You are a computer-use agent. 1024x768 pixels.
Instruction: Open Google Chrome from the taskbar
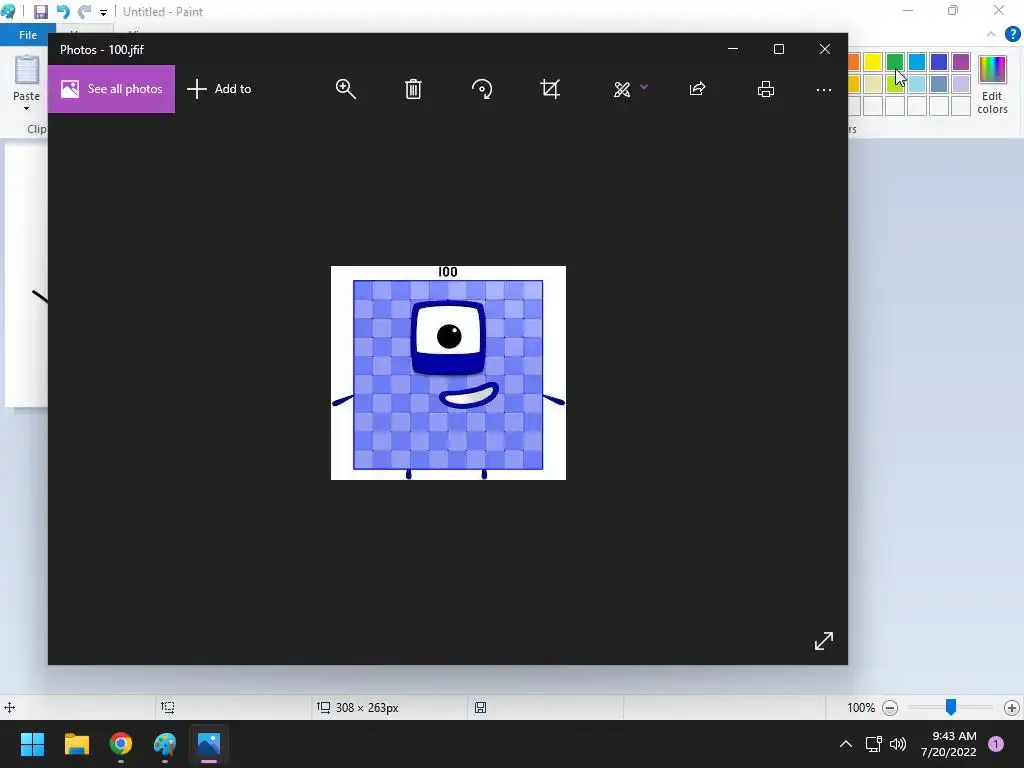[x=121, y=744]
